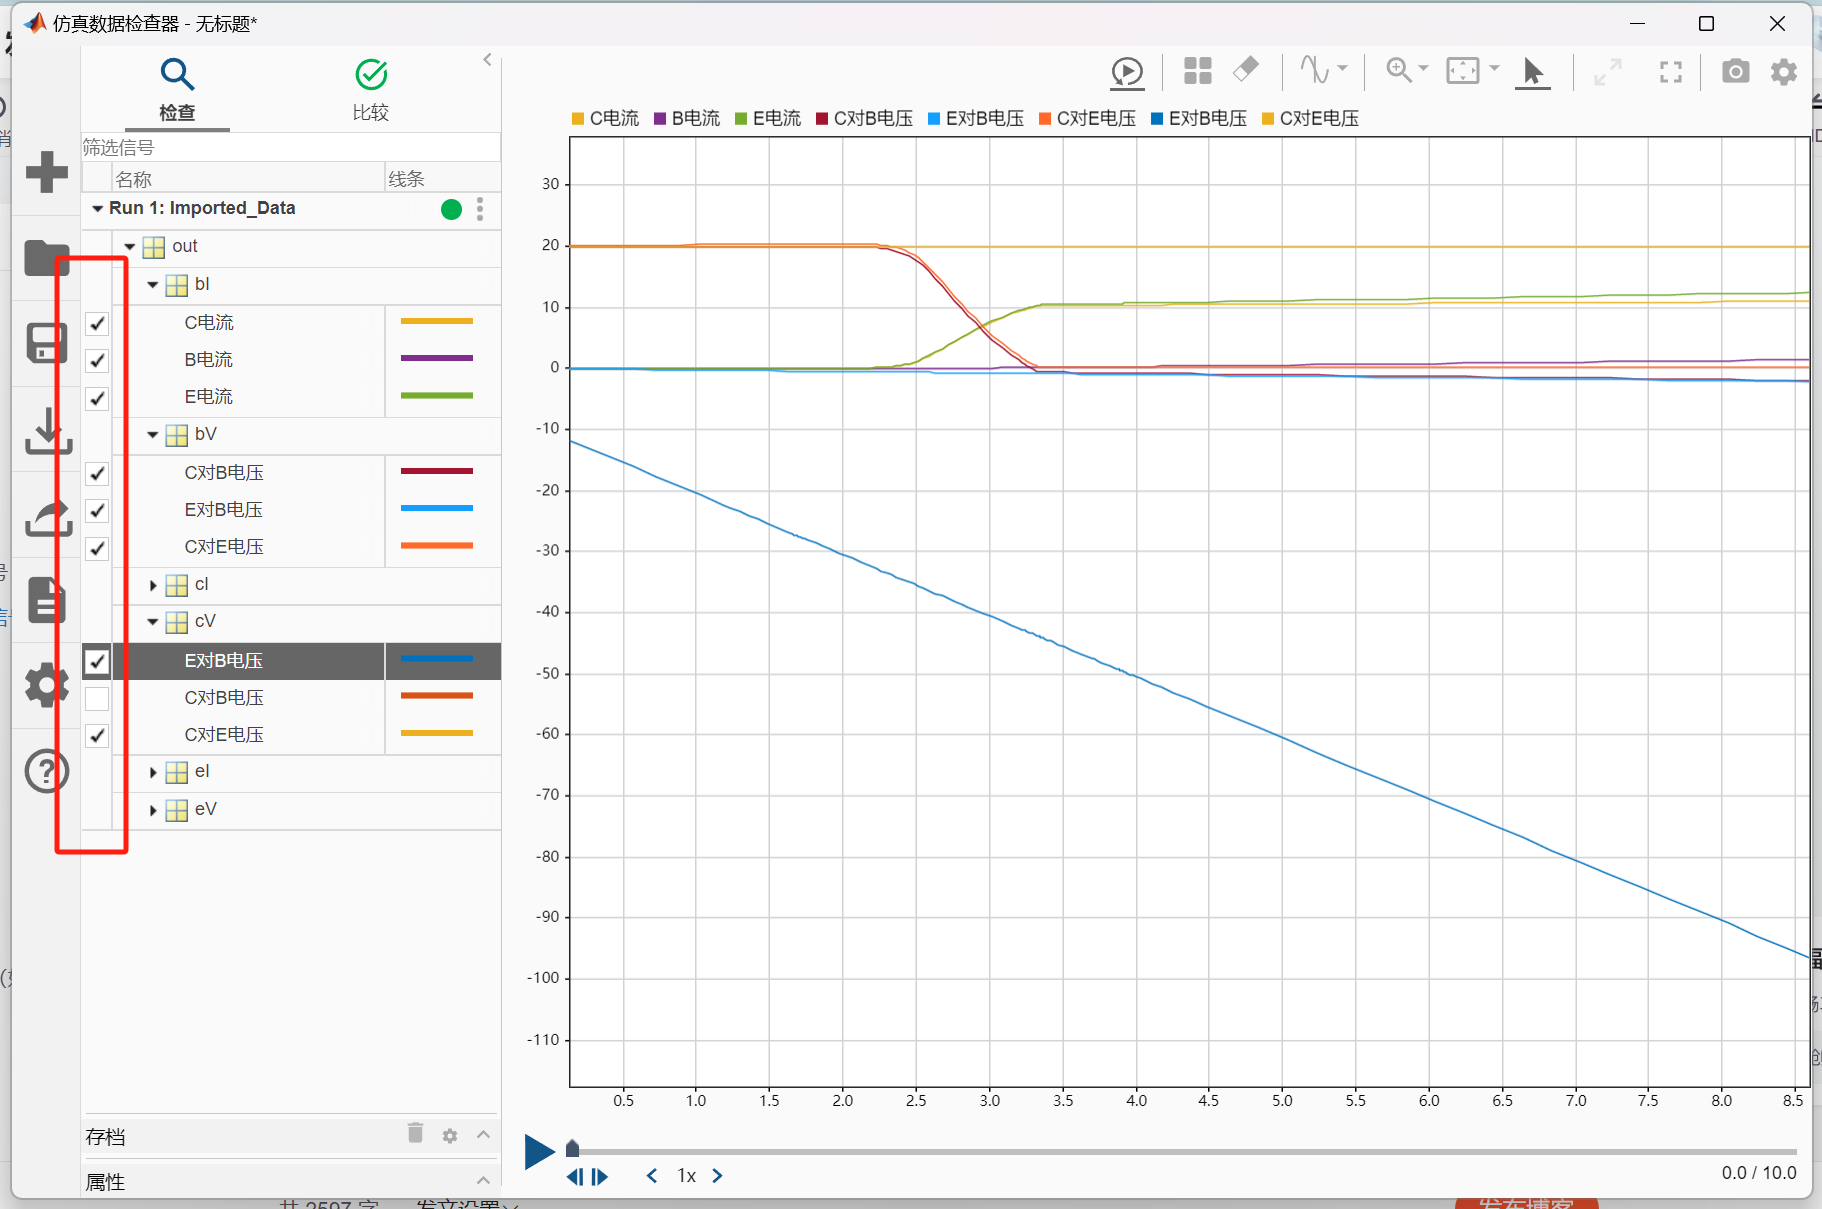Screen dimensions: 1822x1209
Task: Step forward in playback
Action: [x=600, y=1177]
